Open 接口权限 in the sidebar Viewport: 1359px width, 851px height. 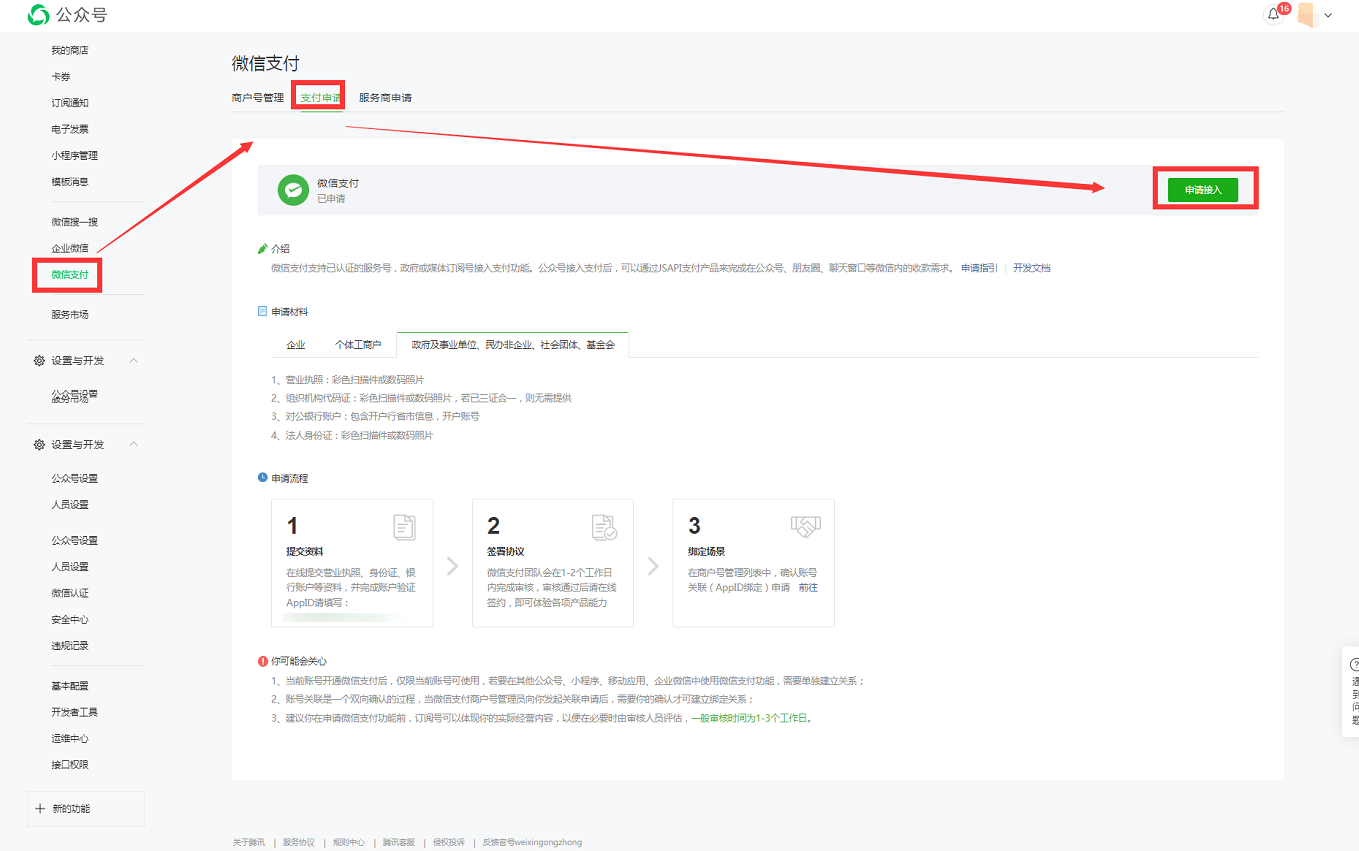(x=70, y=765)
